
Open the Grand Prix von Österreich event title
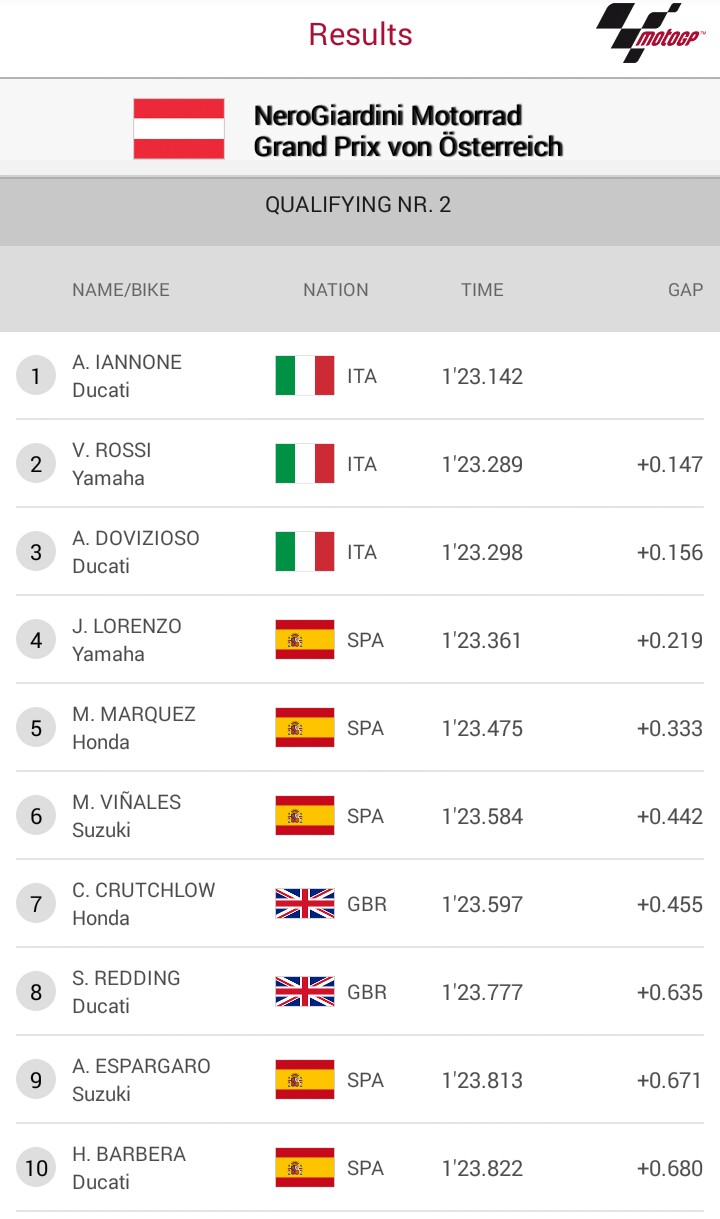pyautogui.click(x=408, y=131)
